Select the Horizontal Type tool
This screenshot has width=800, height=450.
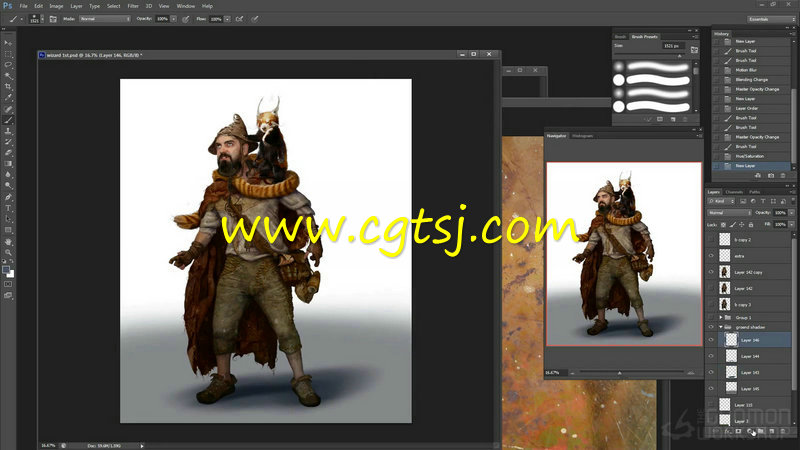tap(8, 208)
